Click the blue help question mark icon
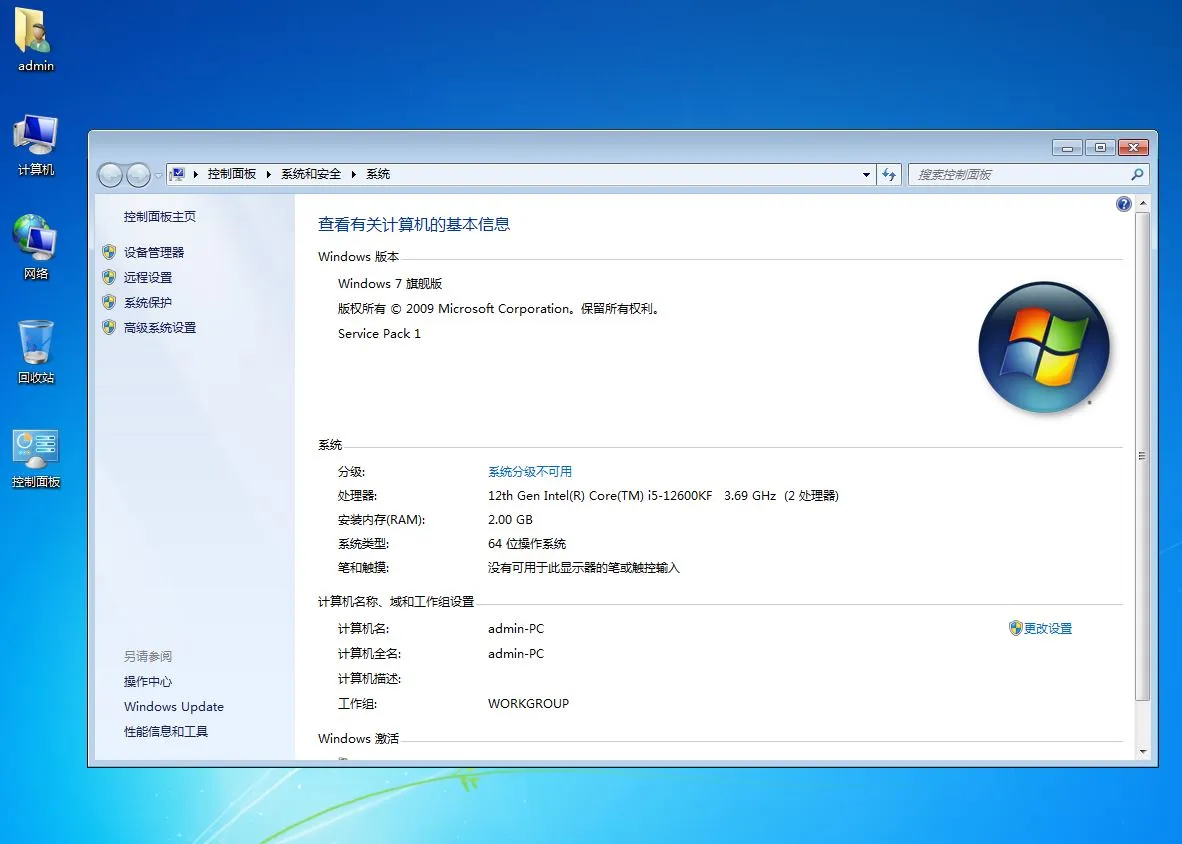The height and width of the screenshot is (844, 1182). 1123,204
